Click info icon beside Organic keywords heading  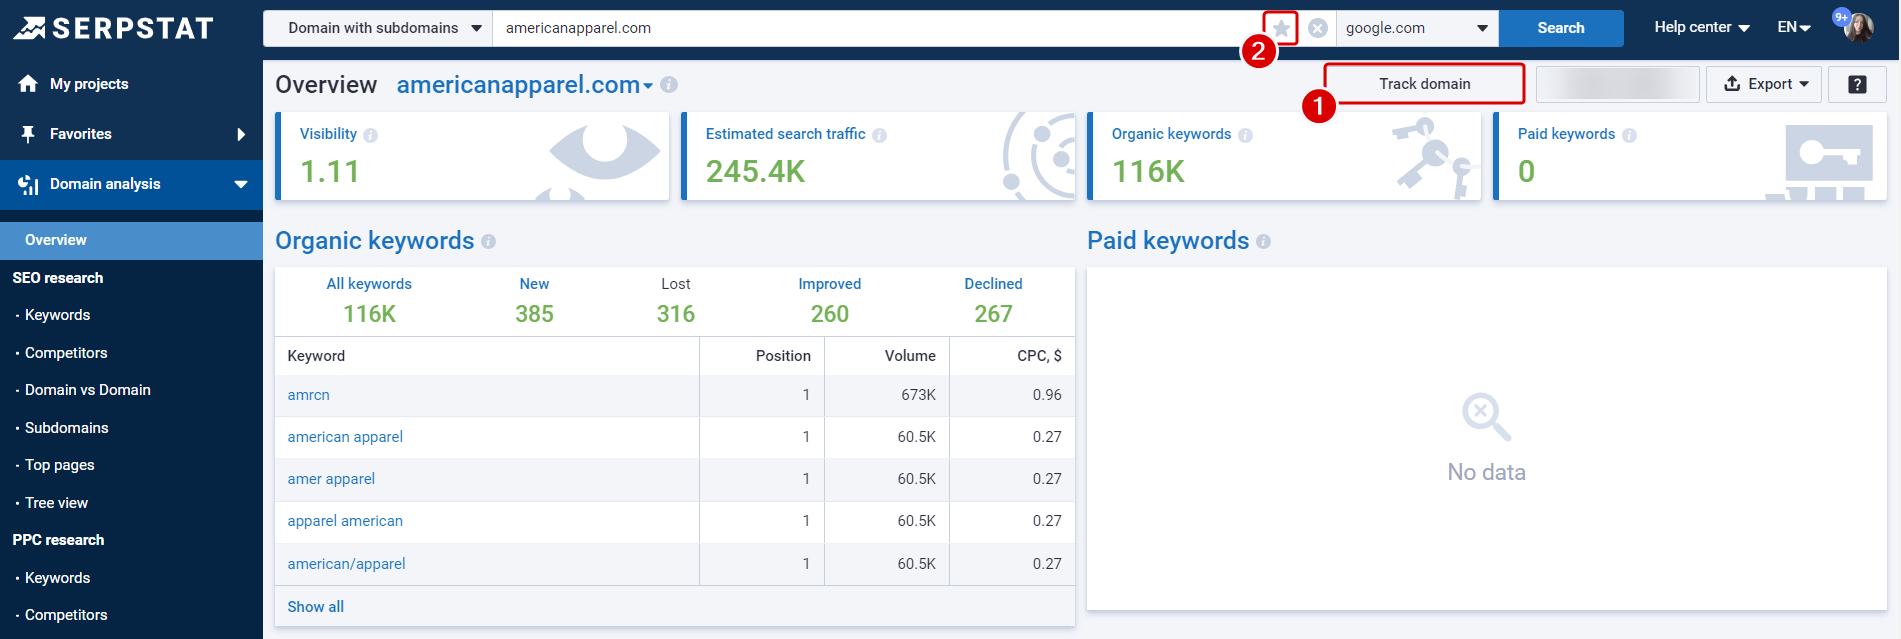point(488,242)
